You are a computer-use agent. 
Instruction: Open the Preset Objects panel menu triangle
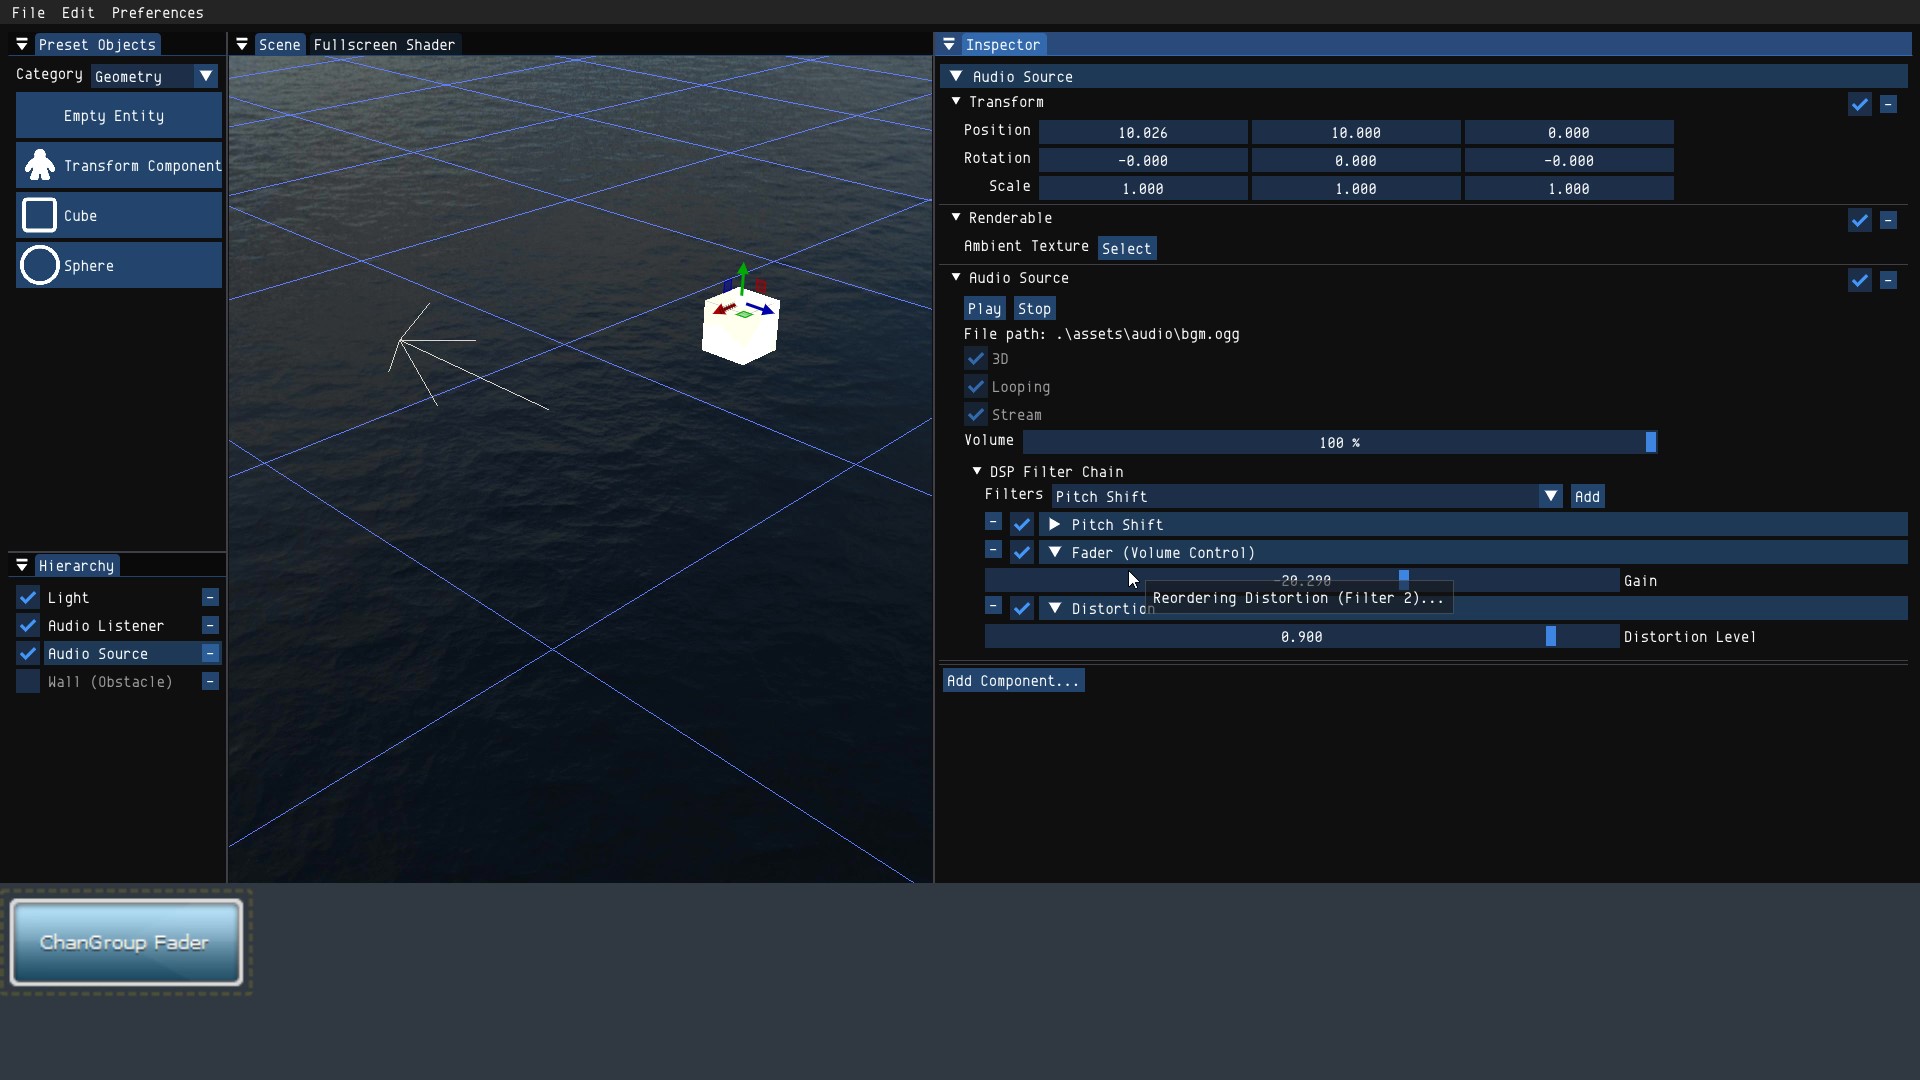[x=22, y=44]
